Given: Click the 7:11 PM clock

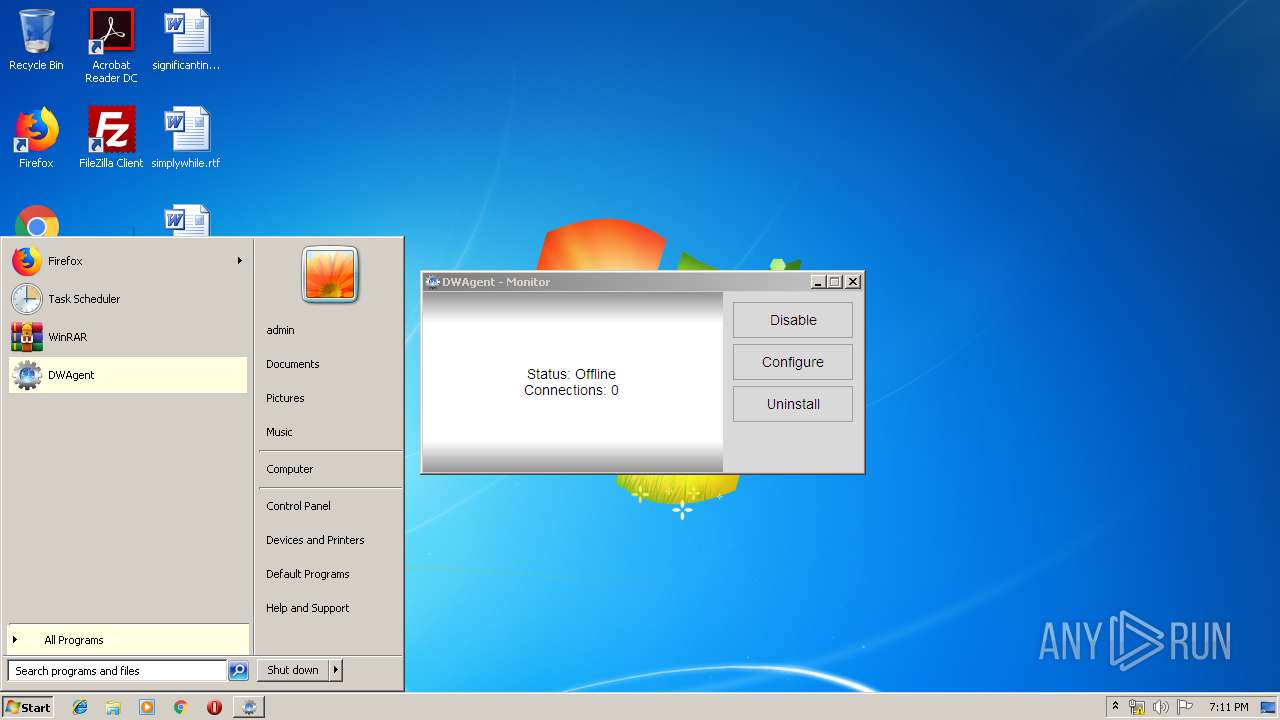Looking at the screenshot, I should (1228, 707).
